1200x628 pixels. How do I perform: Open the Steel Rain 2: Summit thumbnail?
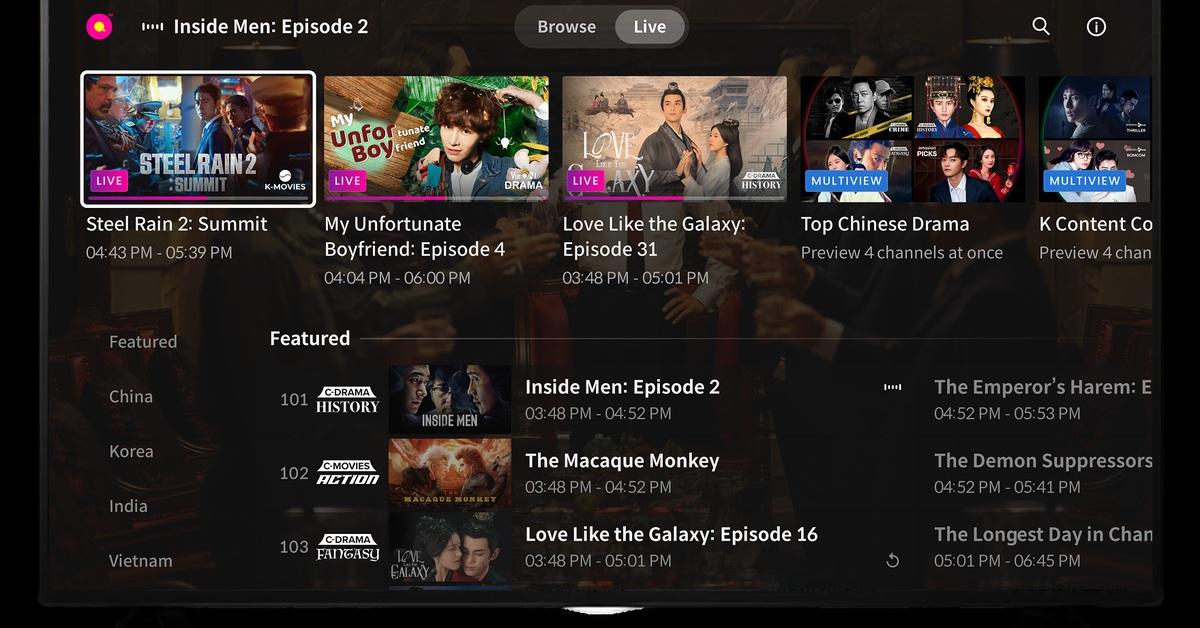tap(198, 139)
